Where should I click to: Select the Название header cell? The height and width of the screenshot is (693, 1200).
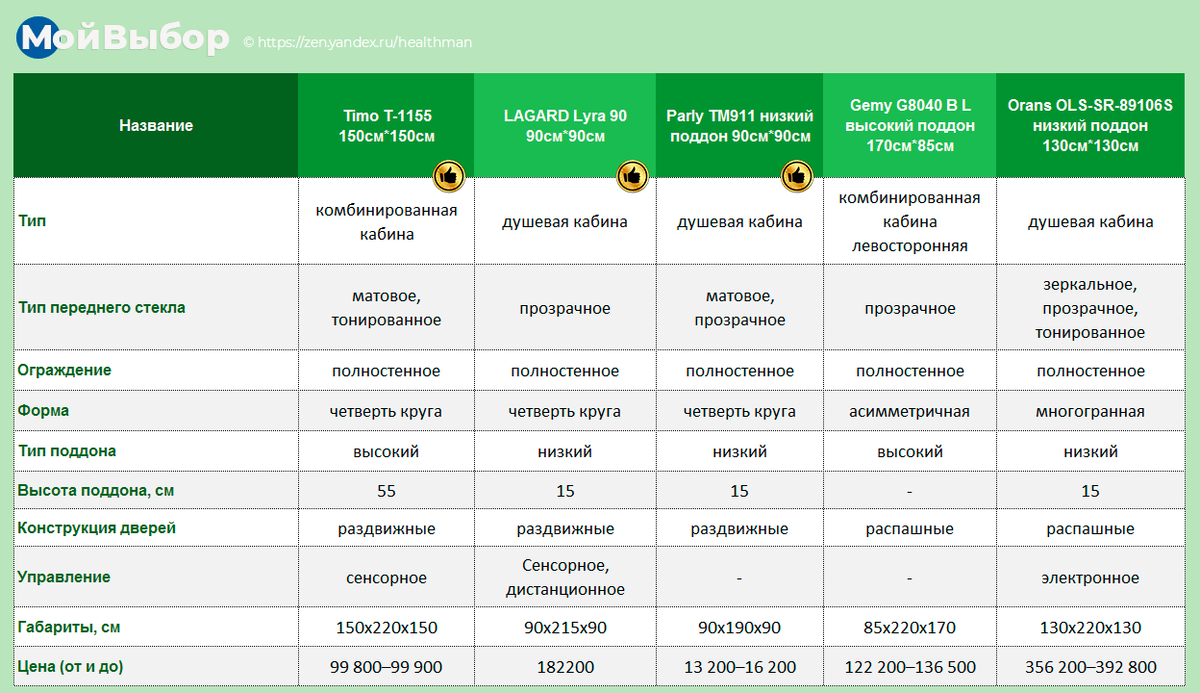[x=156, y=126]
